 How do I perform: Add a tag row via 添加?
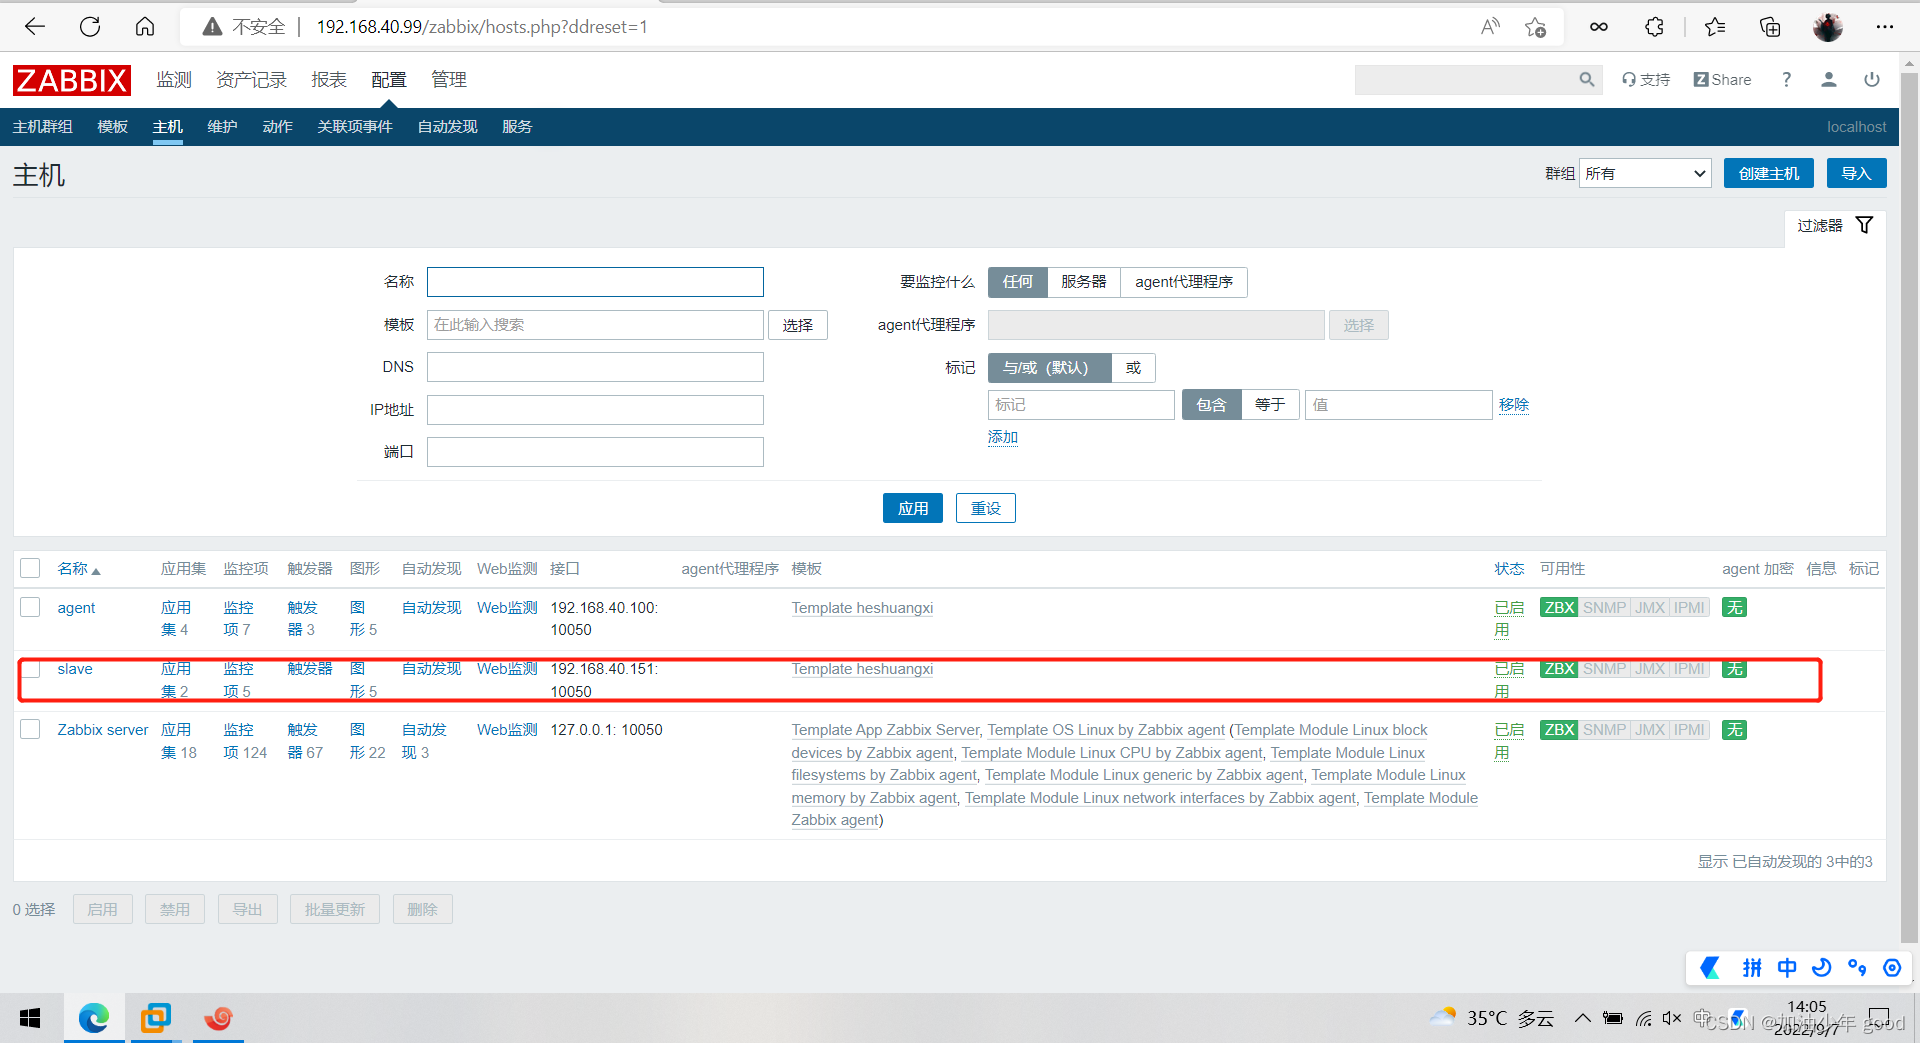coord(1003,437)
